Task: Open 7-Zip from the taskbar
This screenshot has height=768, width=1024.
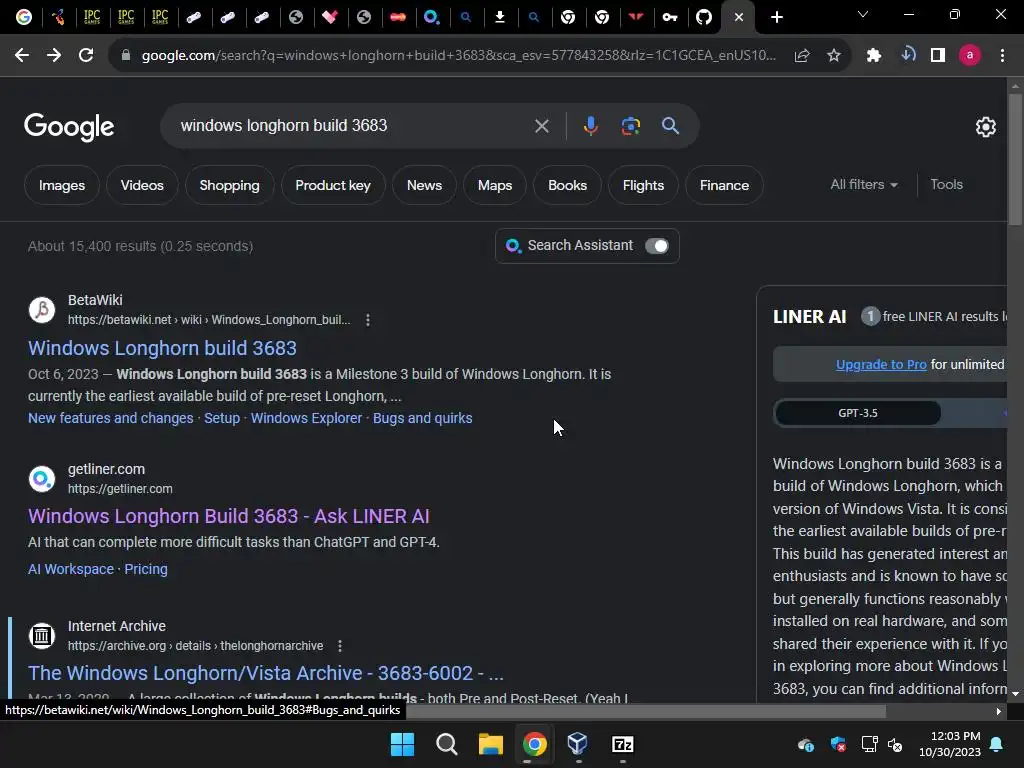Action: [x=622, y=744]
